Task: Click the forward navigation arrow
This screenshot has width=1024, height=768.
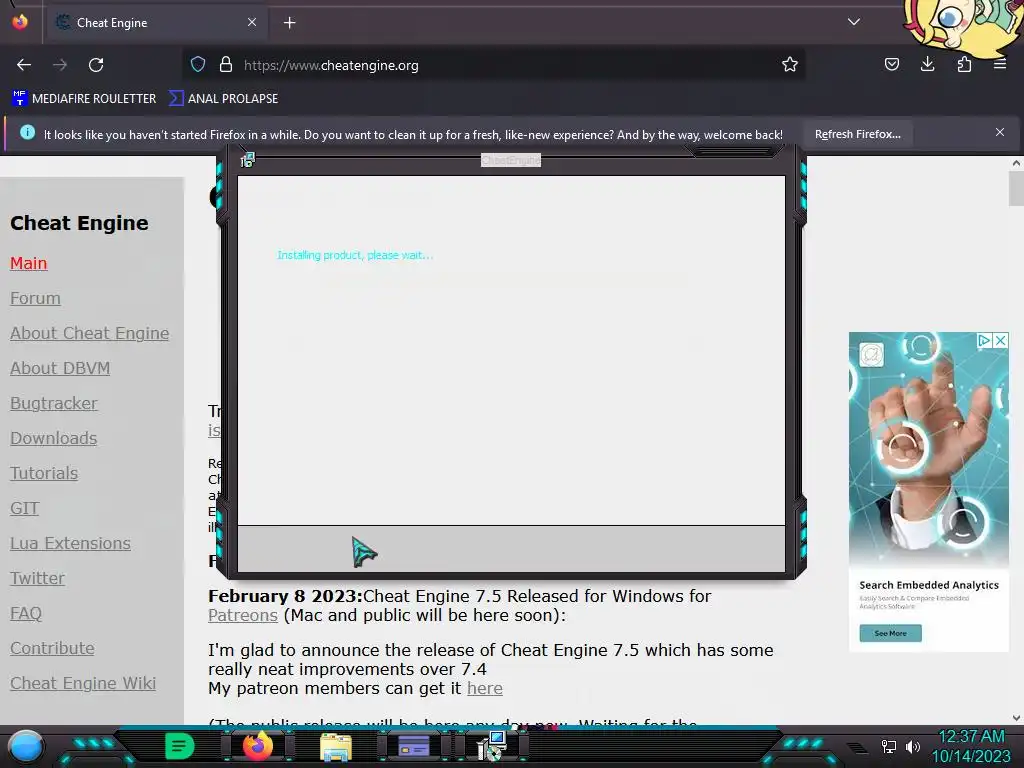Action: click(x=60, y=65)
